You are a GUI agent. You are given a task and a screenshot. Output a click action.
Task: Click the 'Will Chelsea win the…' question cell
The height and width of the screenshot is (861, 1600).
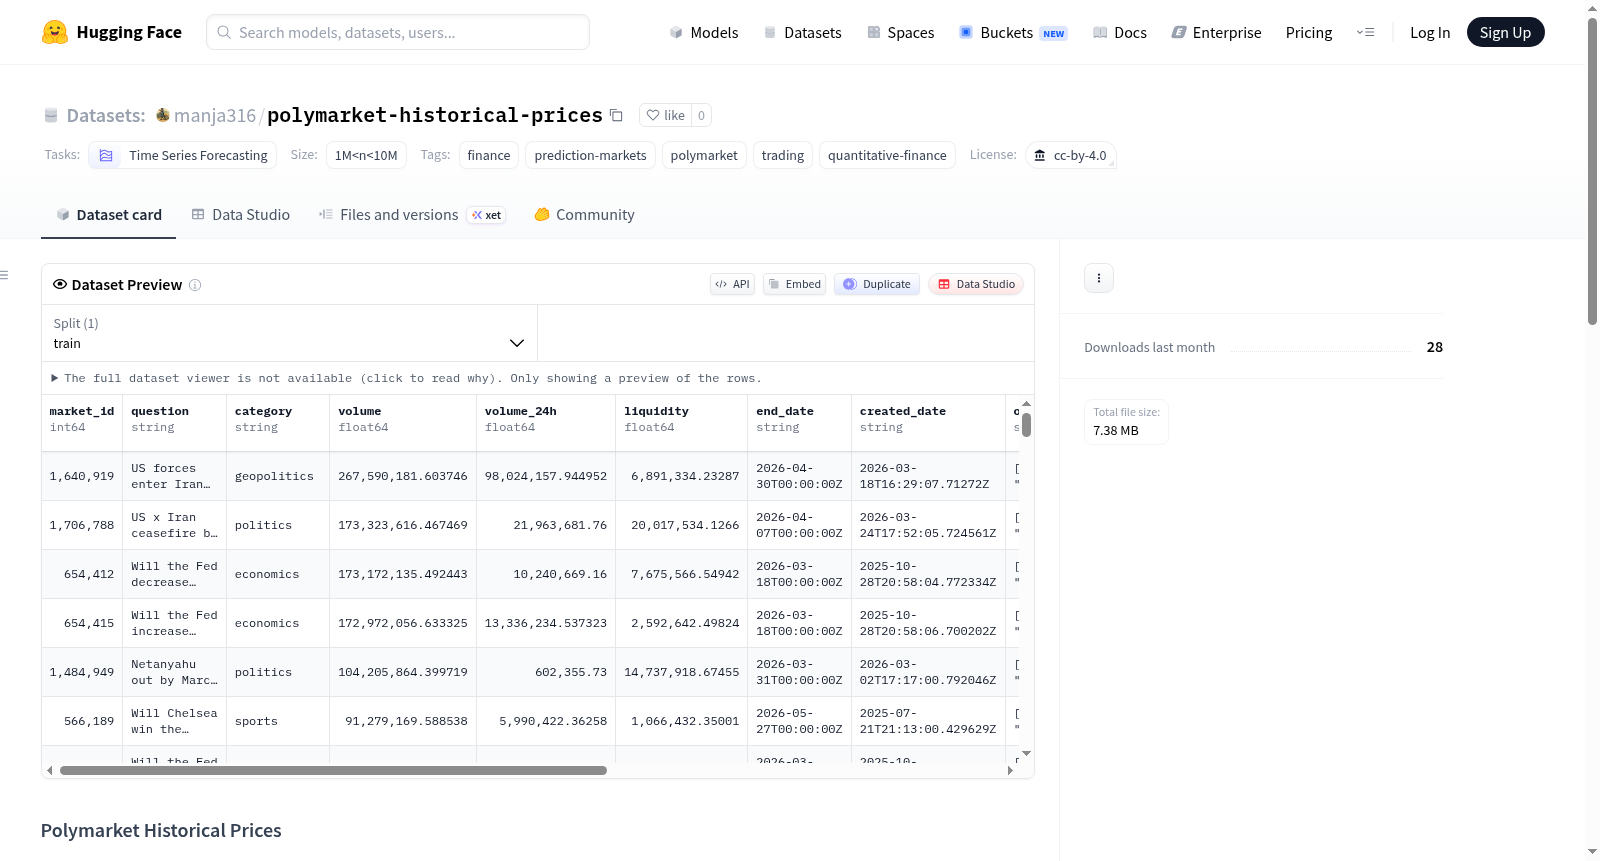[x=175, y=721]
